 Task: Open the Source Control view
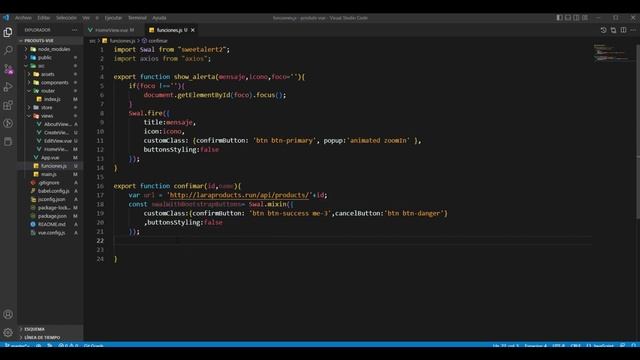(x=8, y=69)
